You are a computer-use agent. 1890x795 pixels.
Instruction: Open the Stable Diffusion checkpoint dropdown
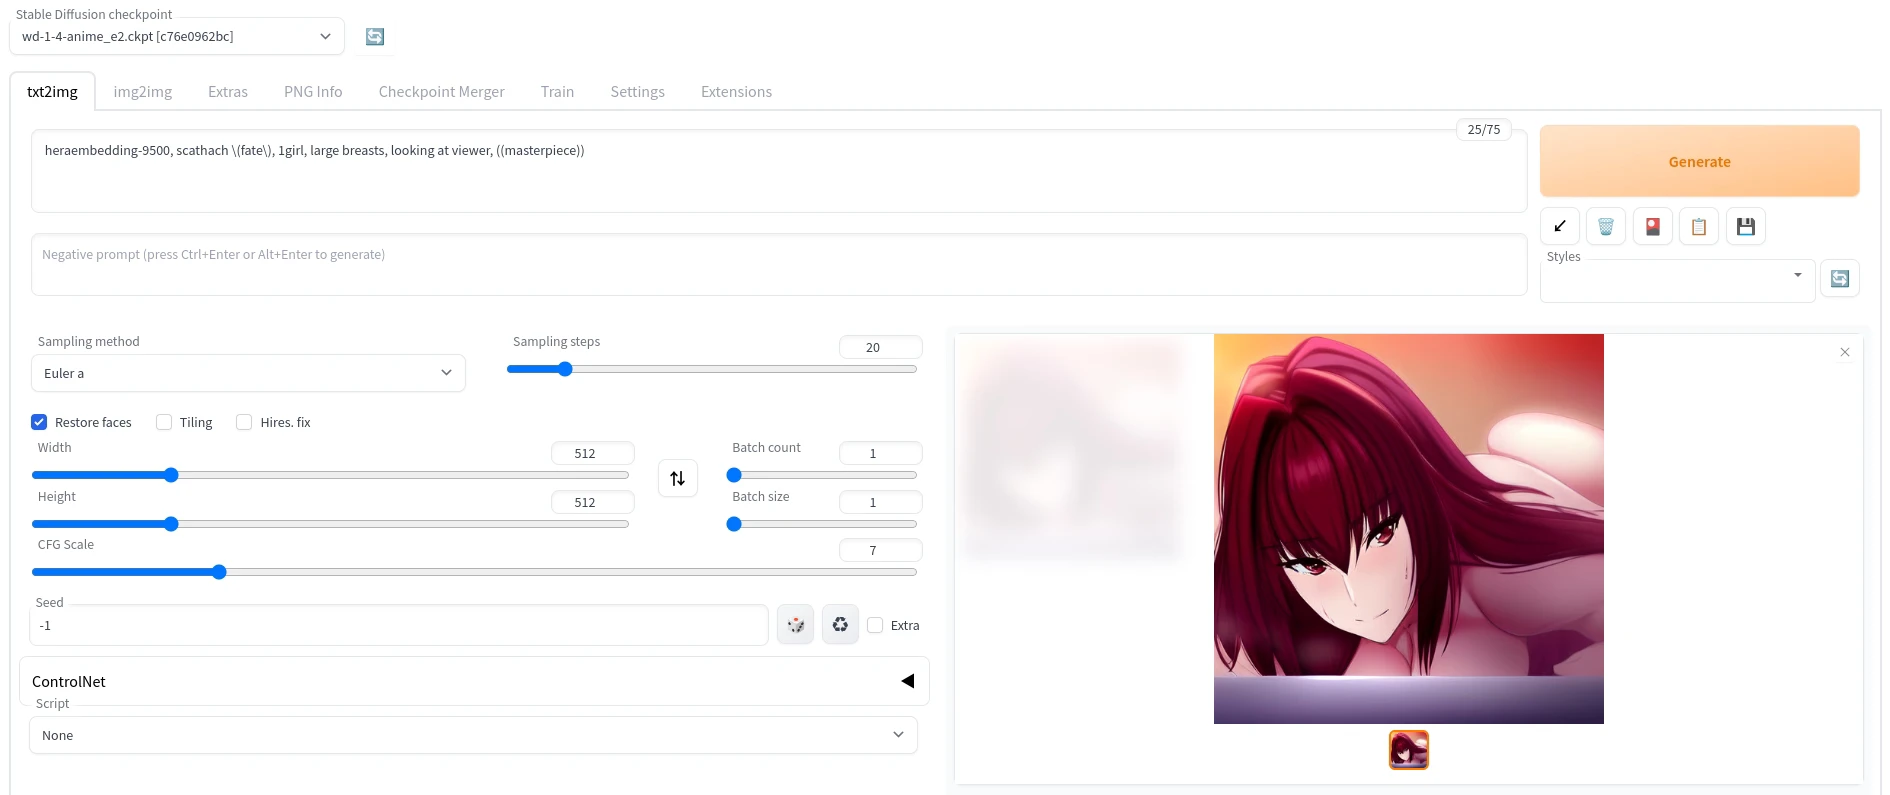177,36
